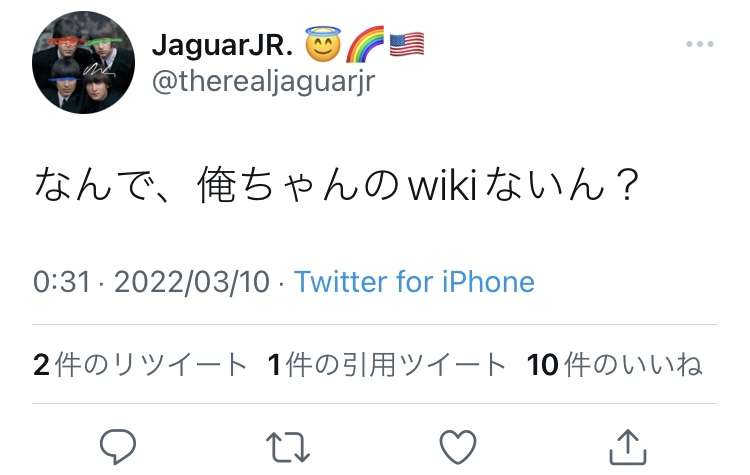Open the JaguarJR. display name profile
This screenshot has width=750, height=475.
(x=222, y=45)
